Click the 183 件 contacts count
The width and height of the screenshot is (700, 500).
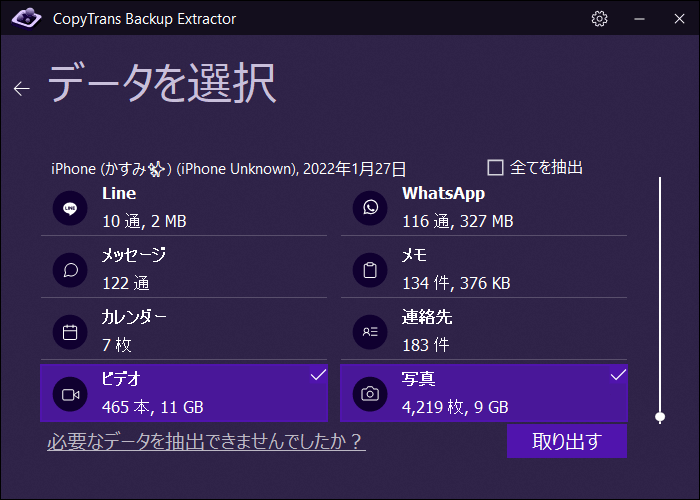425,345
